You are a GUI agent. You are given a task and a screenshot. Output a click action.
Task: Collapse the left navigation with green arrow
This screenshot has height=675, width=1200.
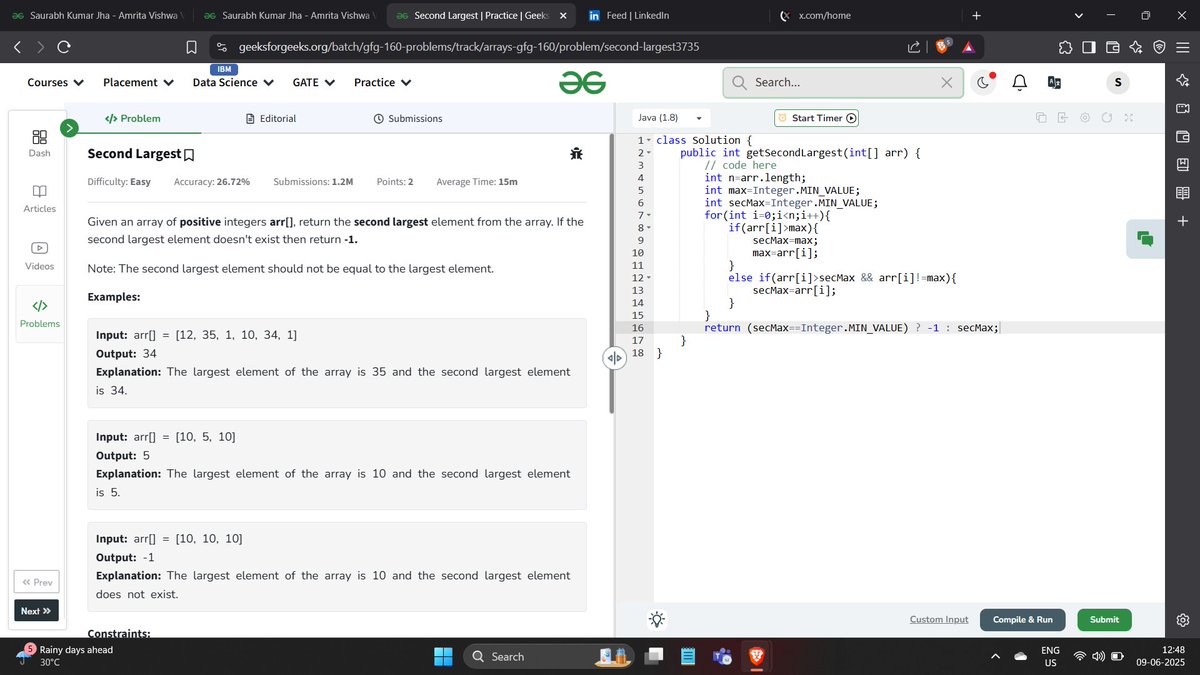point(69,127)
